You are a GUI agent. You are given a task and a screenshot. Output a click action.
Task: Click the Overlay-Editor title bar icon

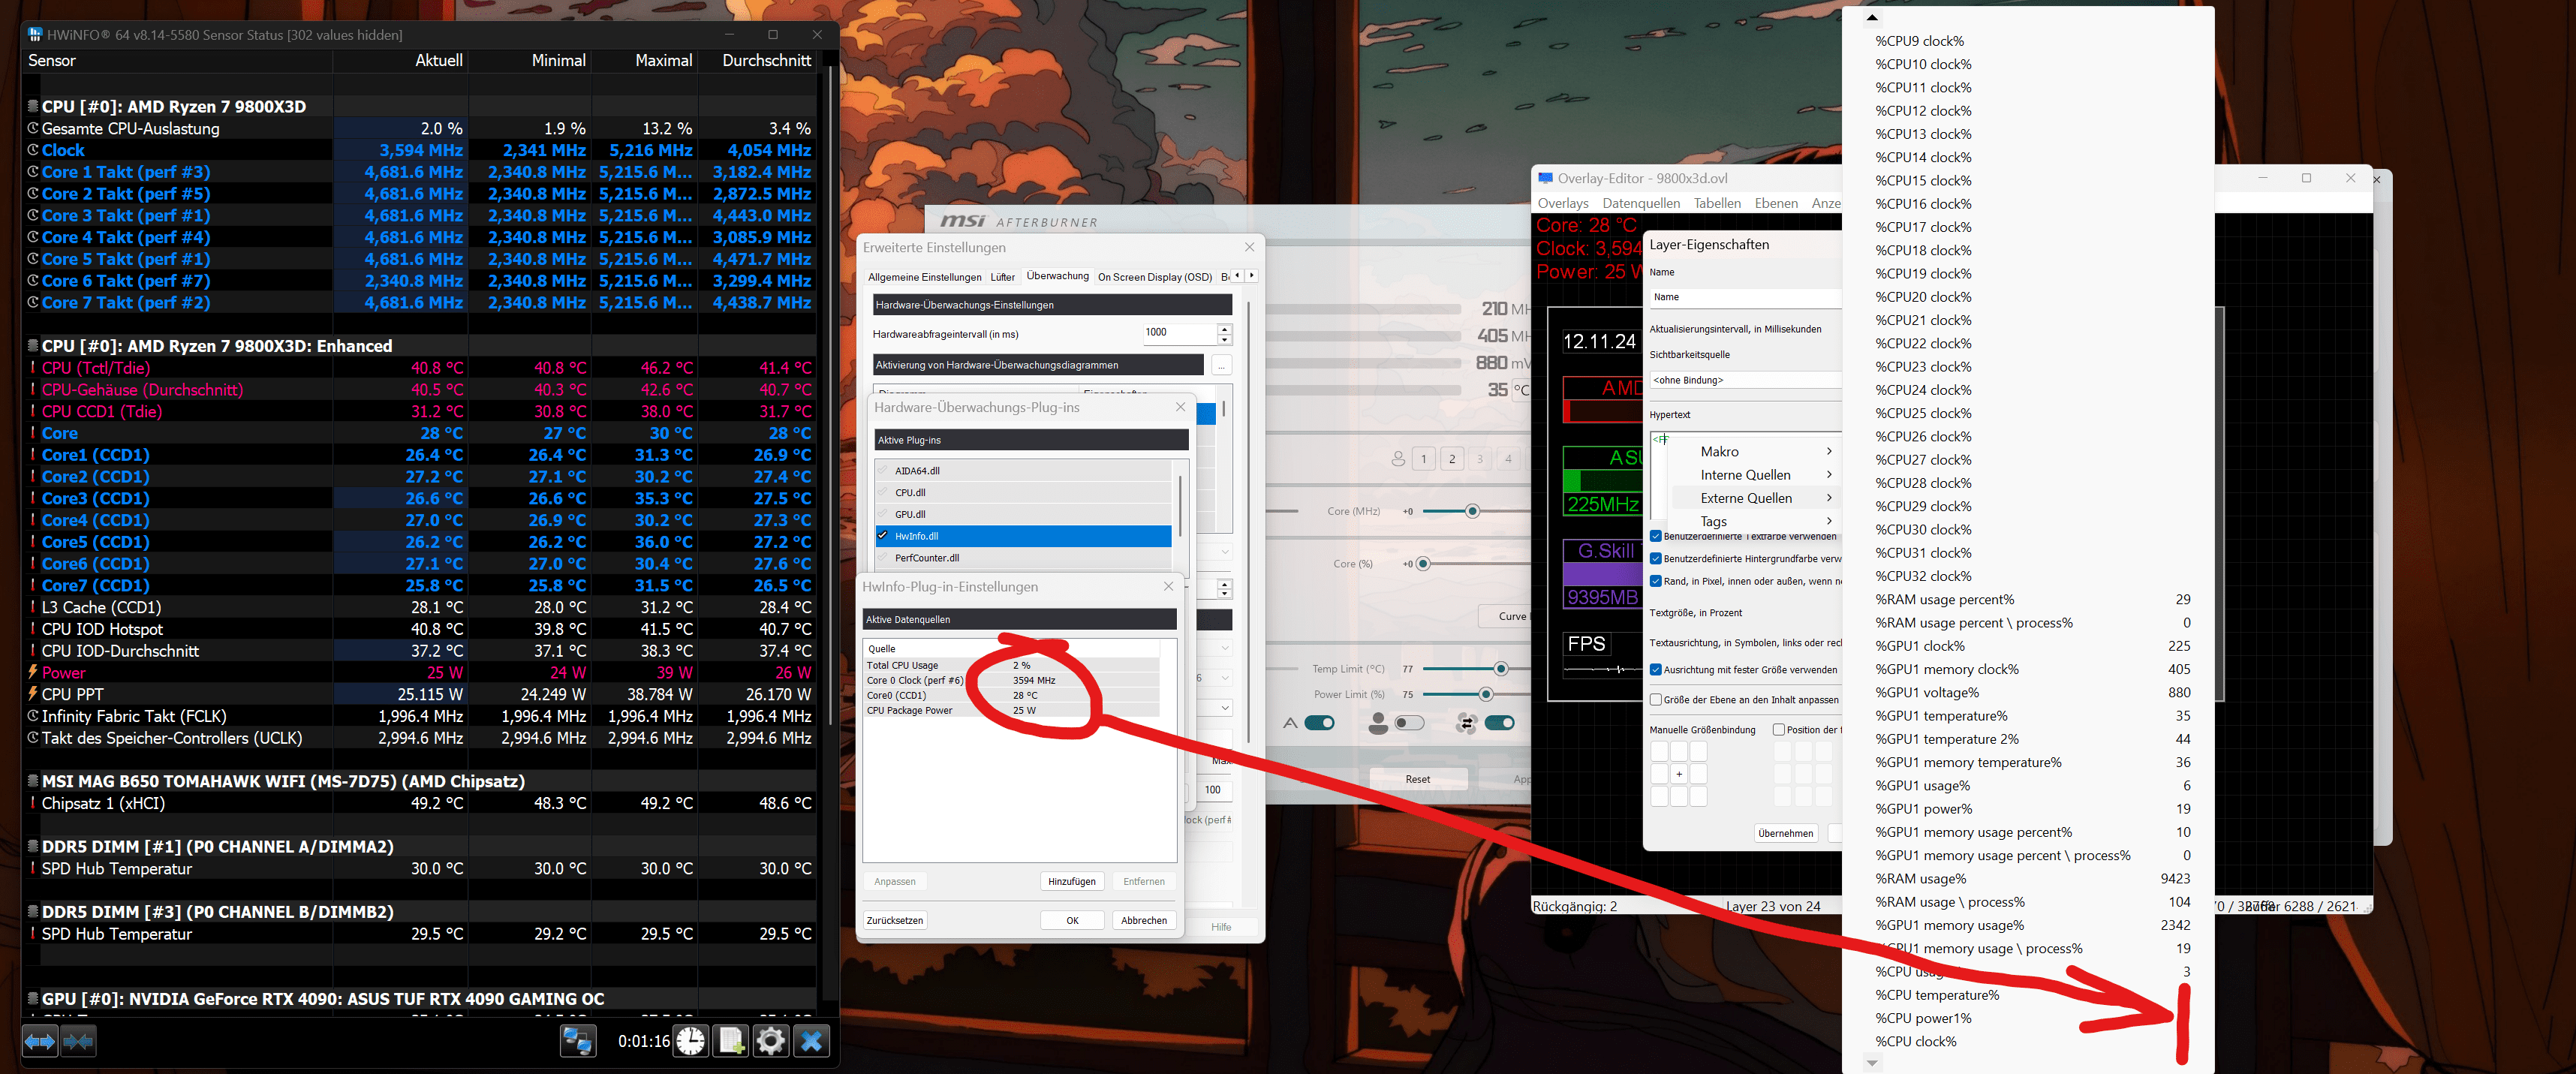pos(1546,178)
